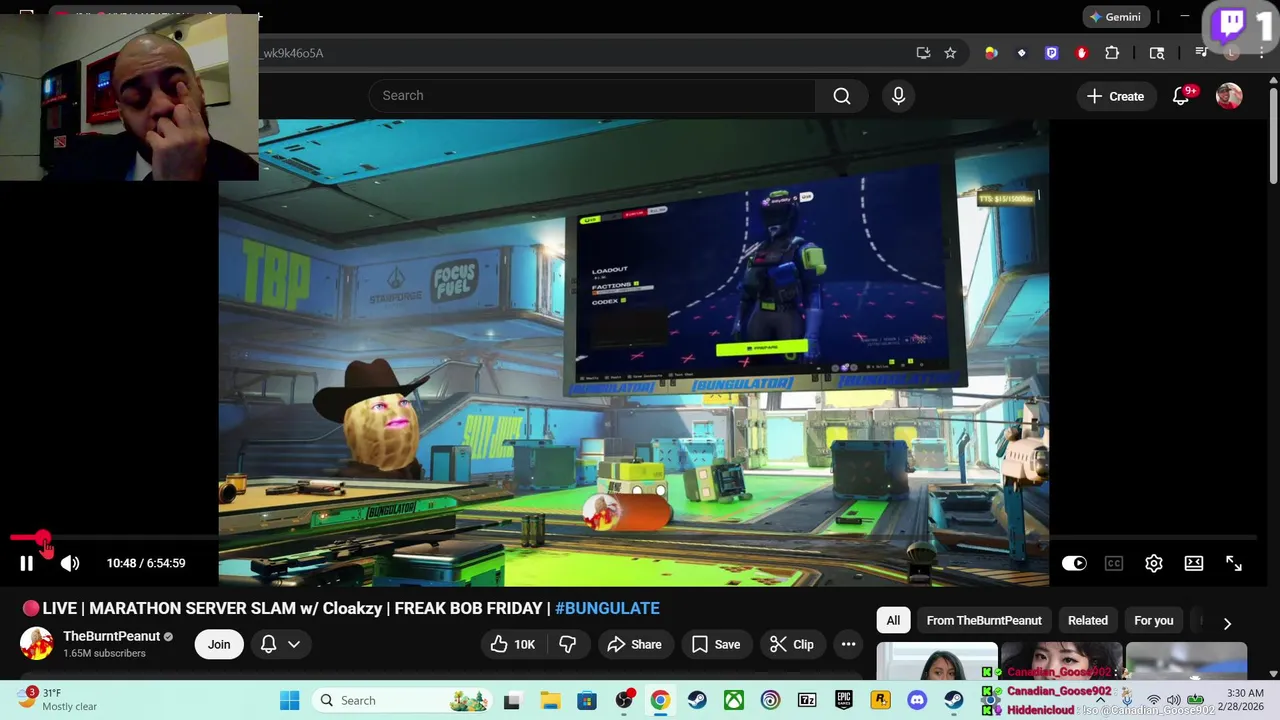
Task: Pause the video with the pause button
Action: (26, 563)
